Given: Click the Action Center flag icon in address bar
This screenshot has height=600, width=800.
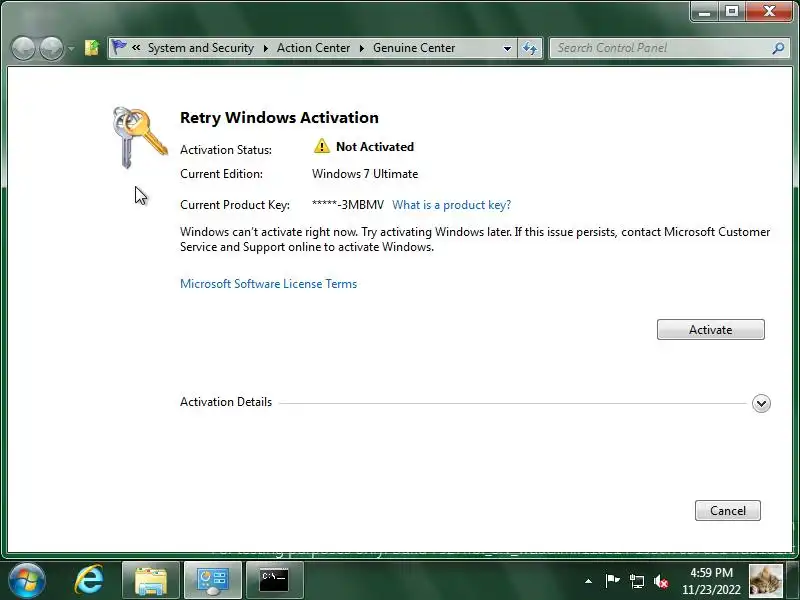Looking at the screenshot, I should [x=119, y=47].
